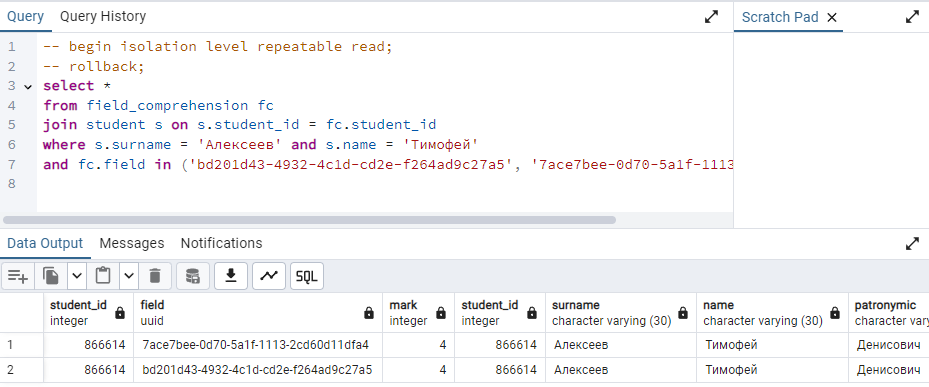Open the copy options dropdown arrow

click(x=77, y=276)
